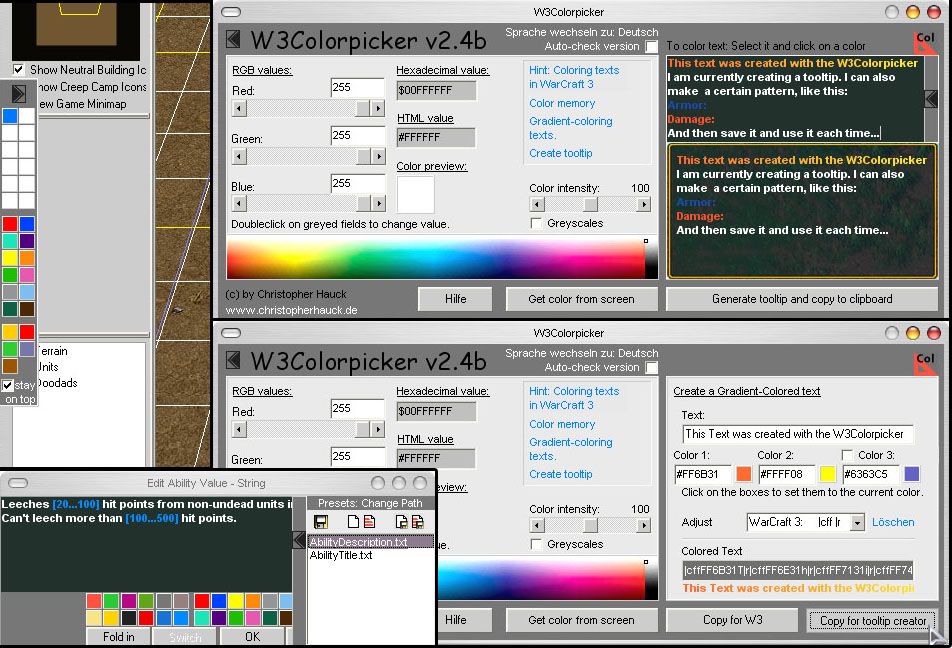The height and width of the screenshot is (648, 952).
Task: Raise color intensity with the right arrow in the bottom window
Action: [x=644, y=525]
